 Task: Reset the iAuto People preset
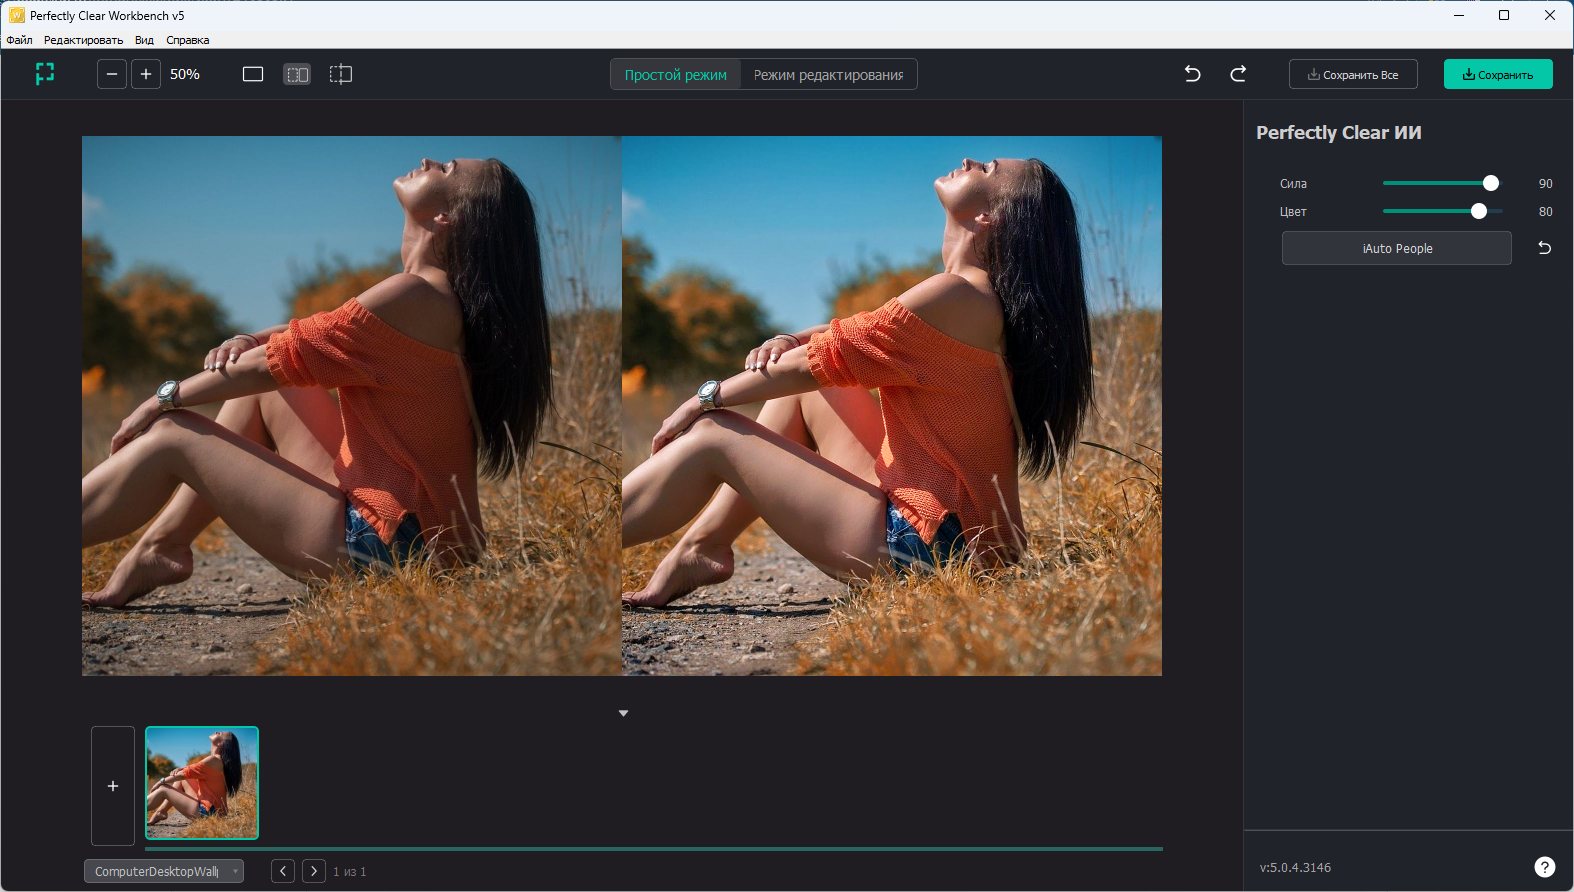(x=1544, y=248)
